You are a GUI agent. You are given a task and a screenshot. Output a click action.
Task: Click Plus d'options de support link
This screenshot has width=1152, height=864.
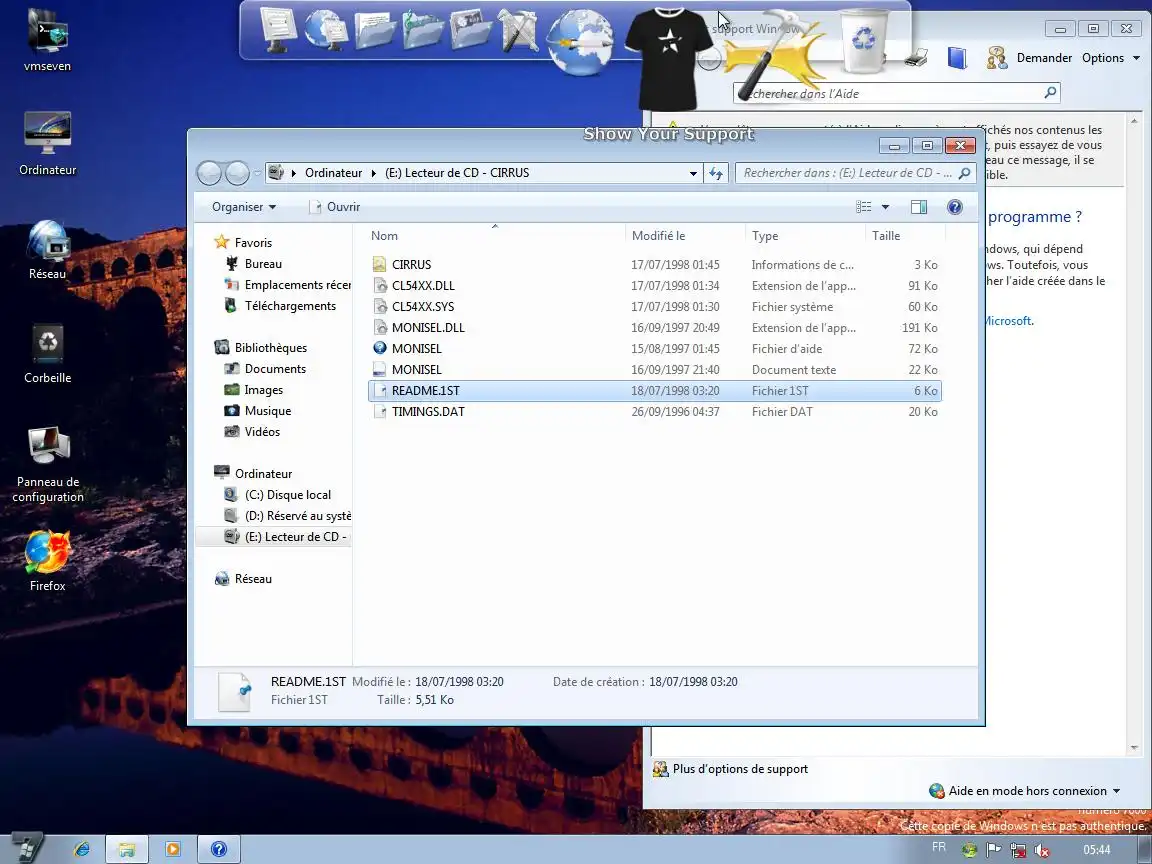point(740,769)
